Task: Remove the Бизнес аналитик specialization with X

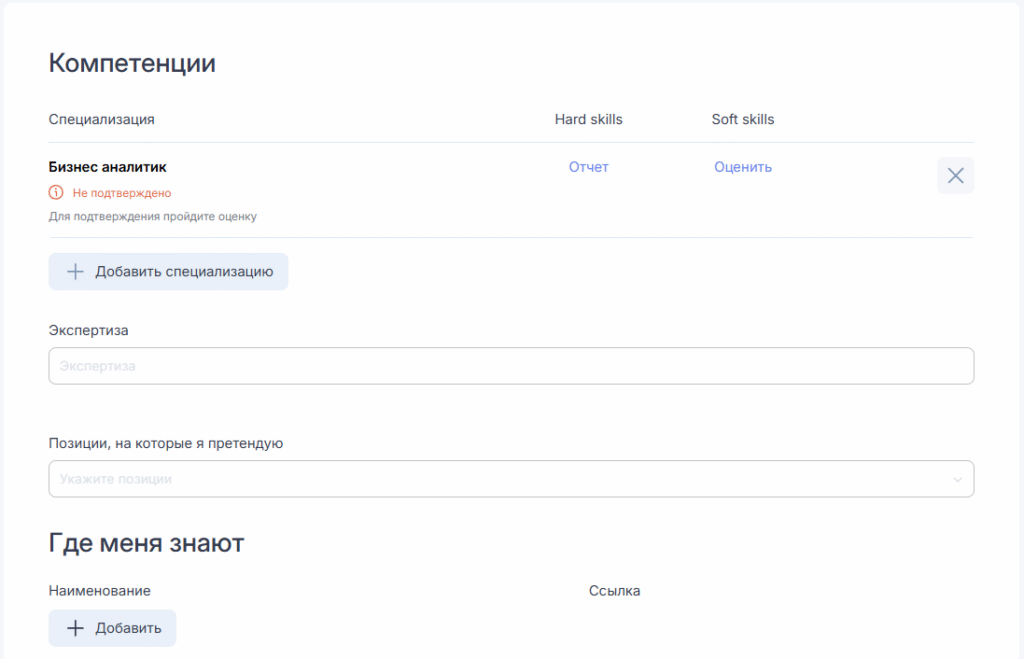Action: [955, 176]
